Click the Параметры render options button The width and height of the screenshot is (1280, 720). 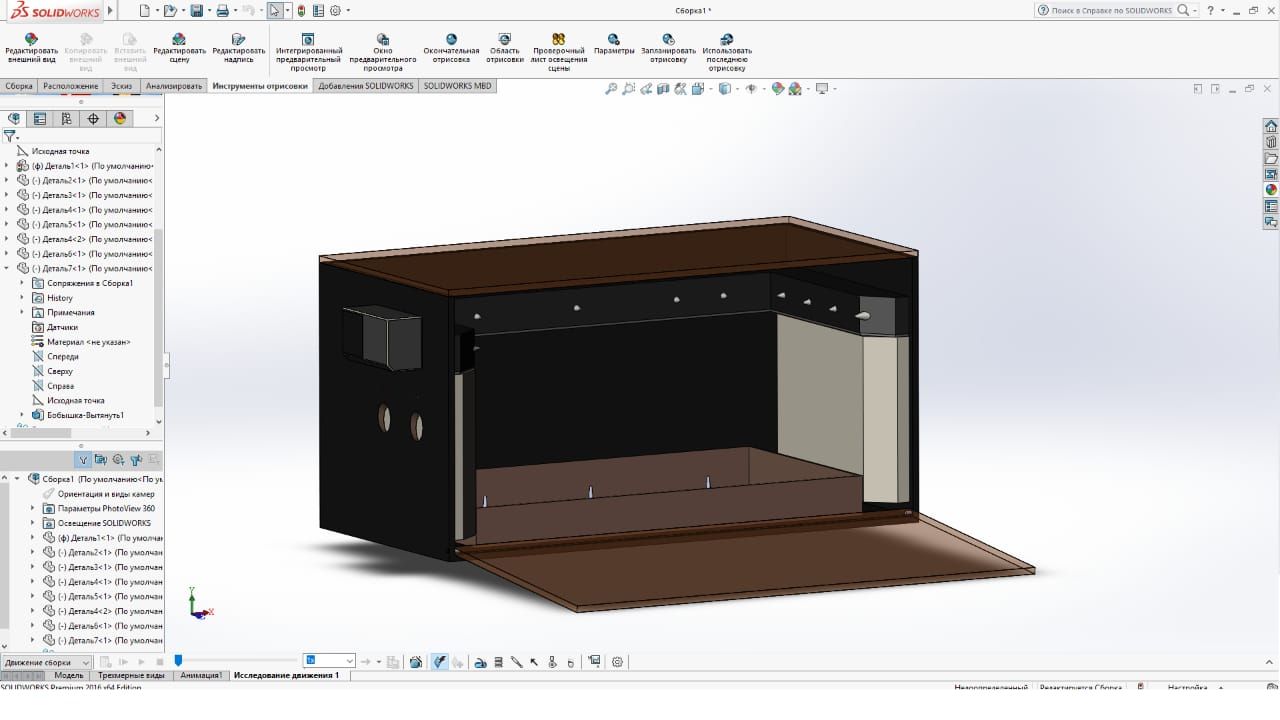614,40
